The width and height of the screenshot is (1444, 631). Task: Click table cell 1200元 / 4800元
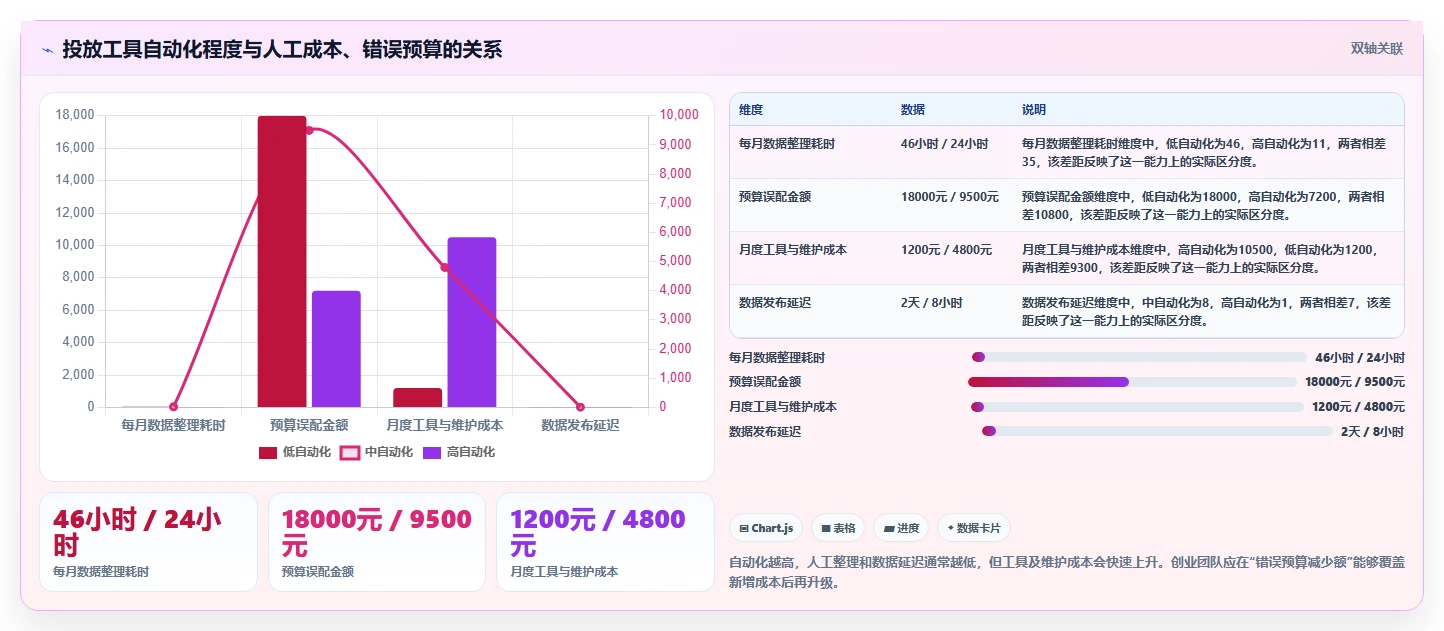(x=947, y=250)
